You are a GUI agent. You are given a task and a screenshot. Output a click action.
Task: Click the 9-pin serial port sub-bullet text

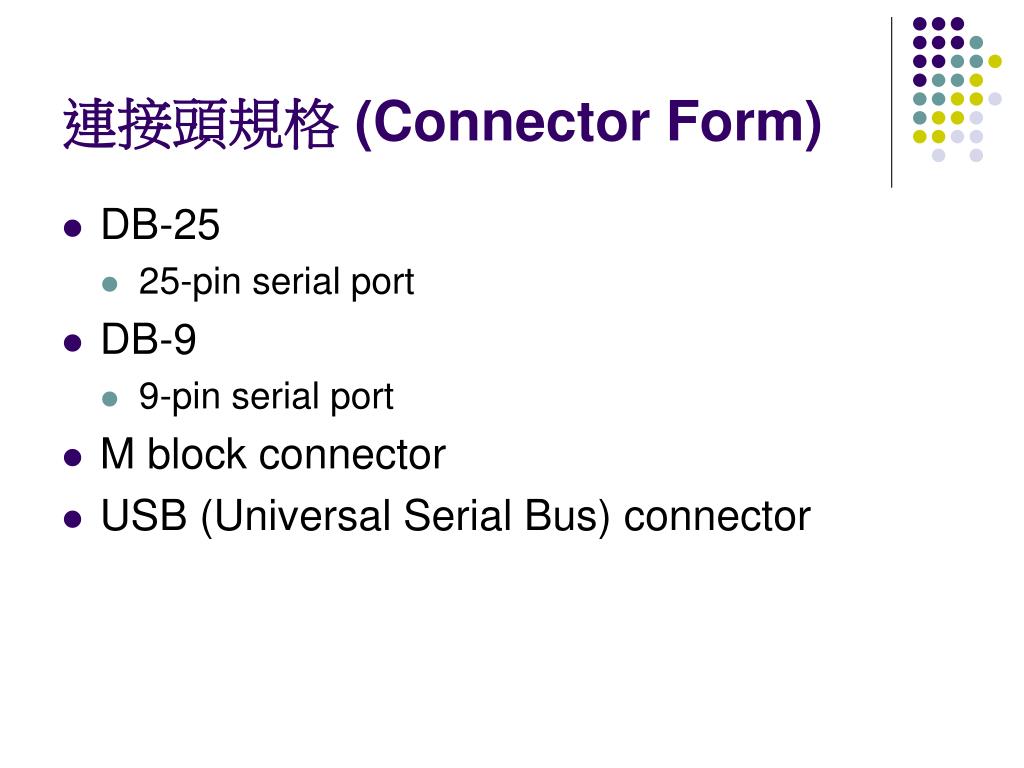click(x=266, y=397)
